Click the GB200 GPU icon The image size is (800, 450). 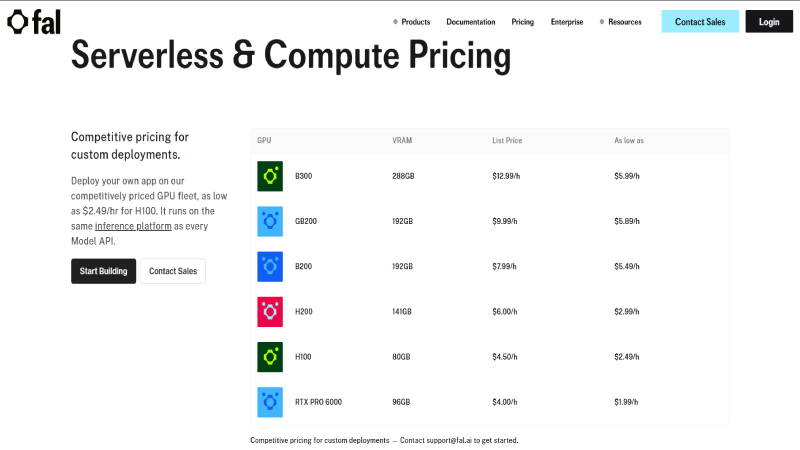click(270, 221)
